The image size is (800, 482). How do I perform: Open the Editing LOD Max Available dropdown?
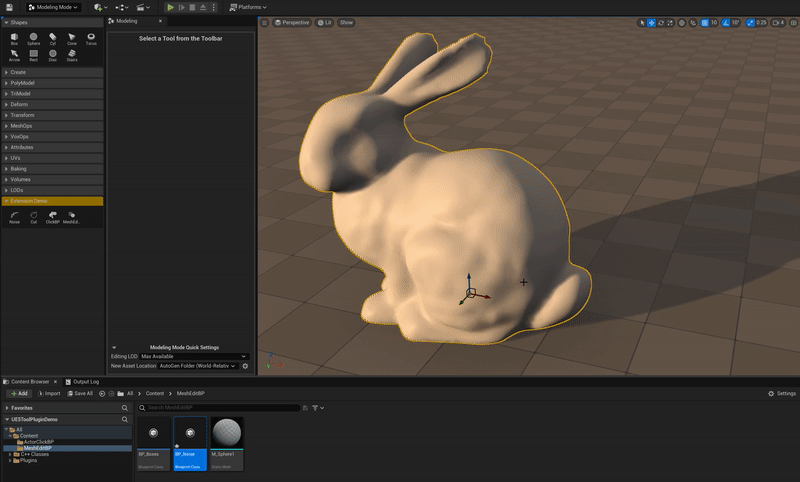tap(194, 356)
